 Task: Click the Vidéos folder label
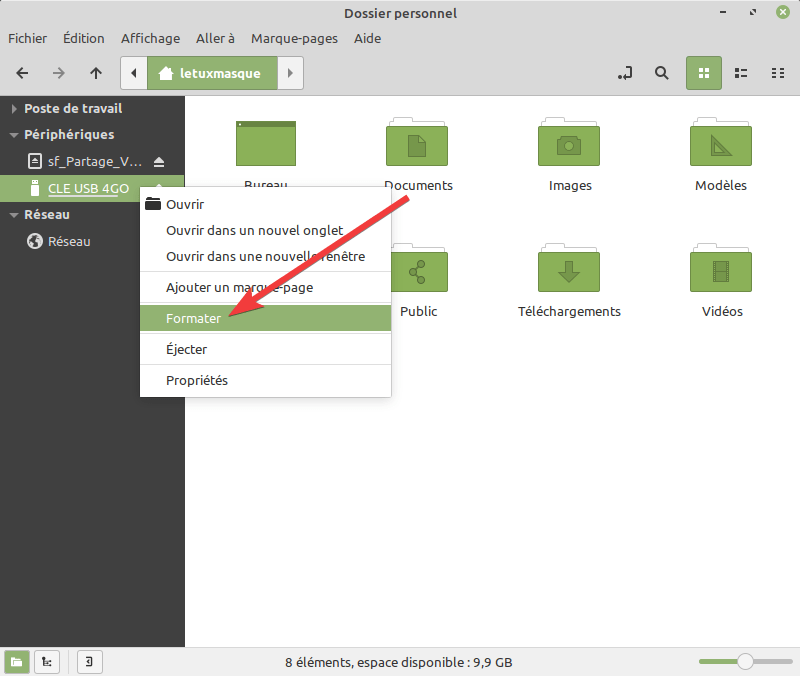pos(722,312)
